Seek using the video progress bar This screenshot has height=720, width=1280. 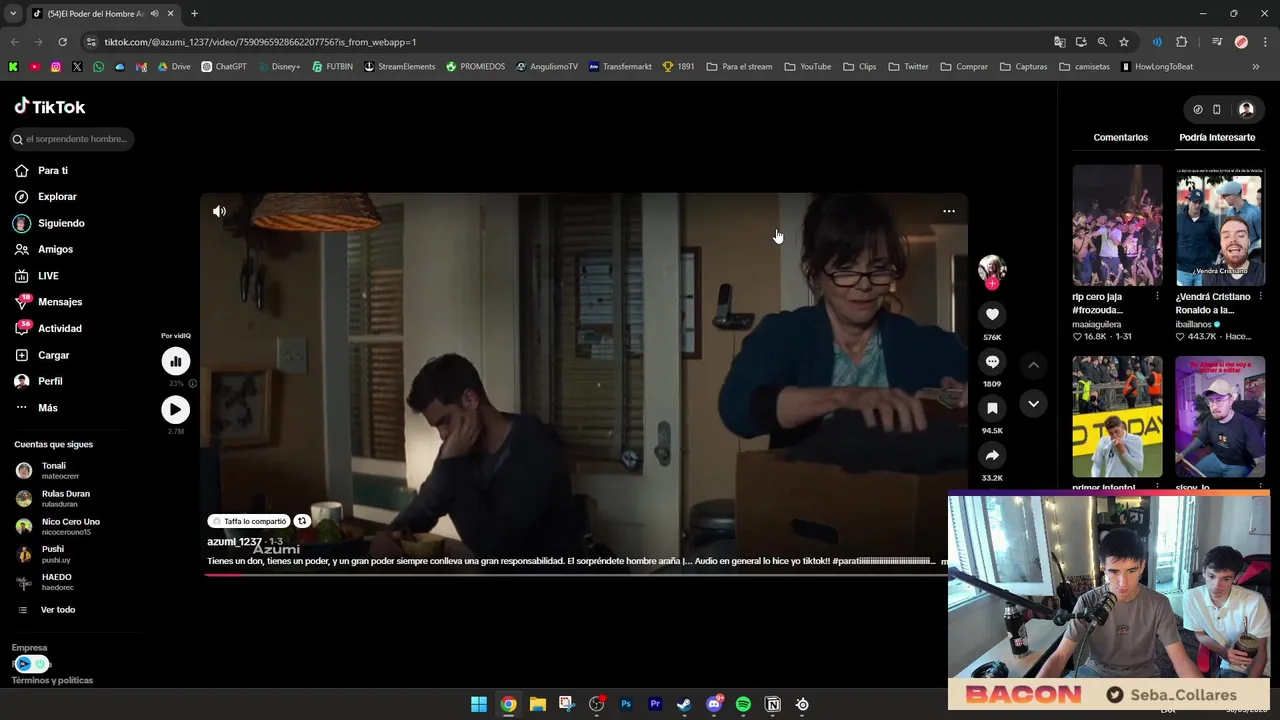click(584, 575)
